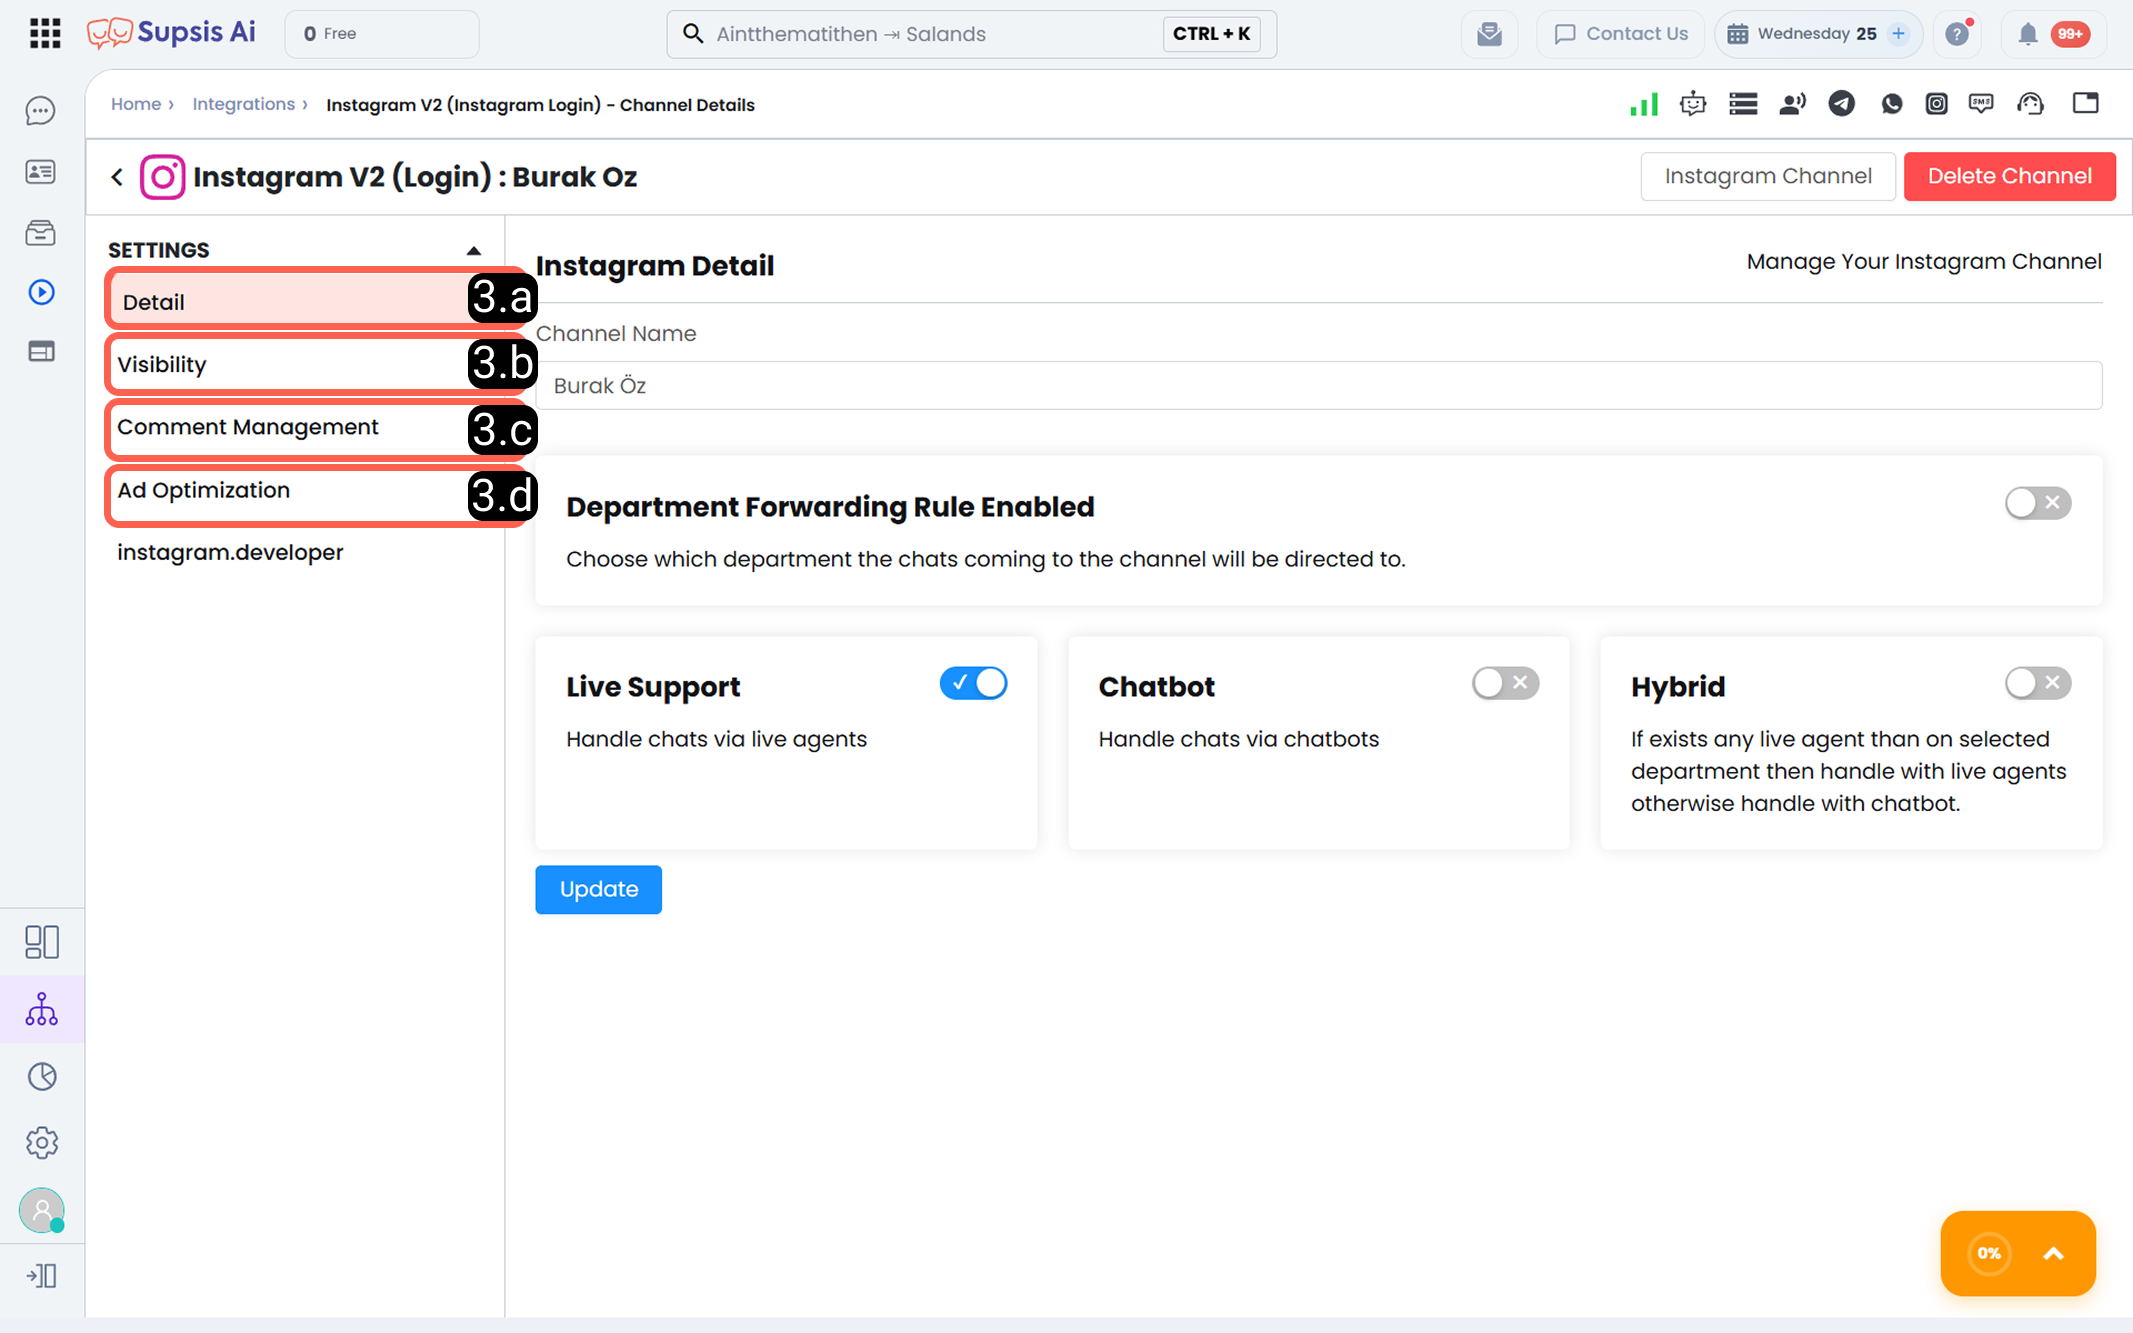The width and height of the screenshot is (2133, 1333).
Task: Click the window panel icon
Action: (2085, 103)
